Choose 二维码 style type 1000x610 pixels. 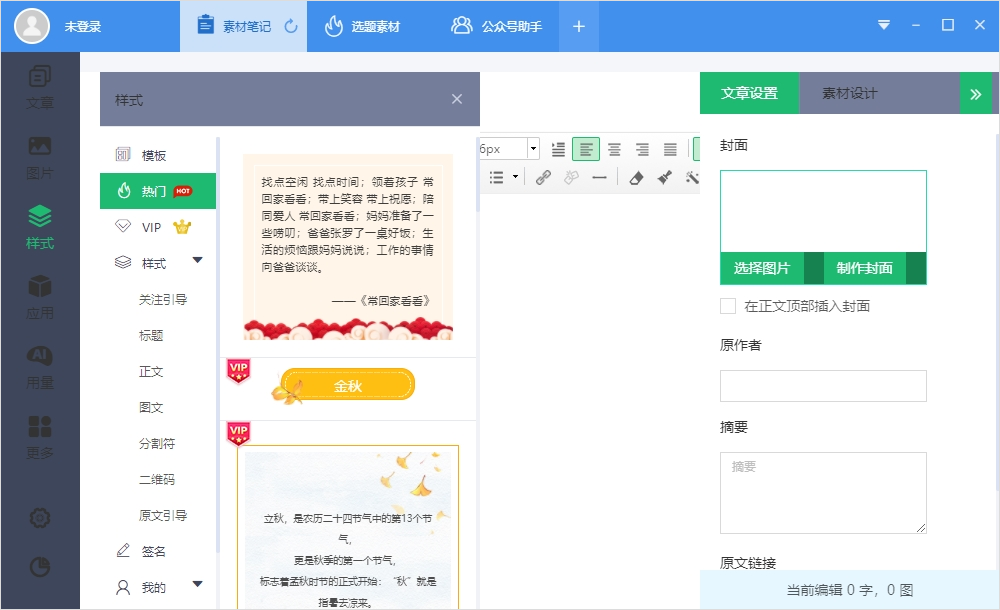point(157,479)
